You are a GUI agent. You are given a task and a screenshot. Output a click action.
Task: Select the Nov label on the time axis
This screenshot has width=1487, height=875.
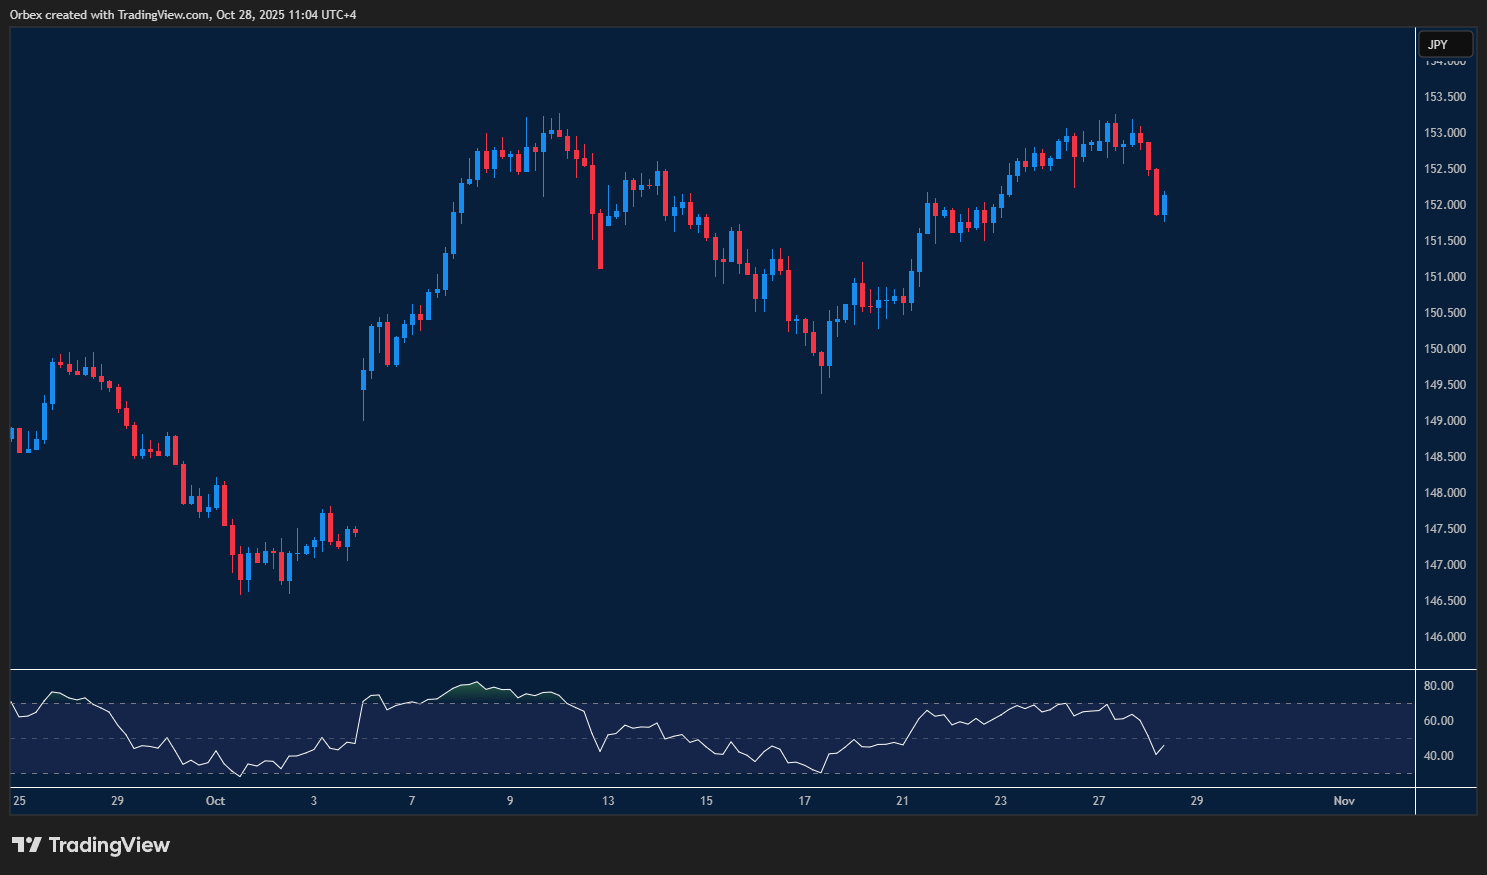pos(1343,801)
